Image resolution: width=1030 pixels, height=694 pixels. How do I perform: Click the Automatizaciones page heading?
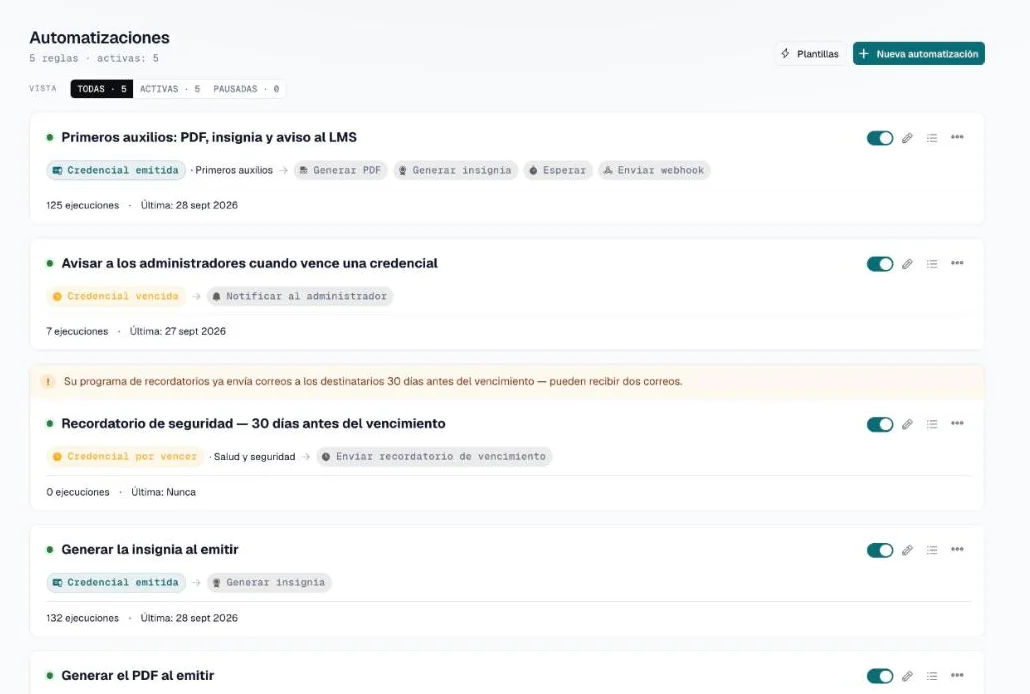[x=99, y=37]
